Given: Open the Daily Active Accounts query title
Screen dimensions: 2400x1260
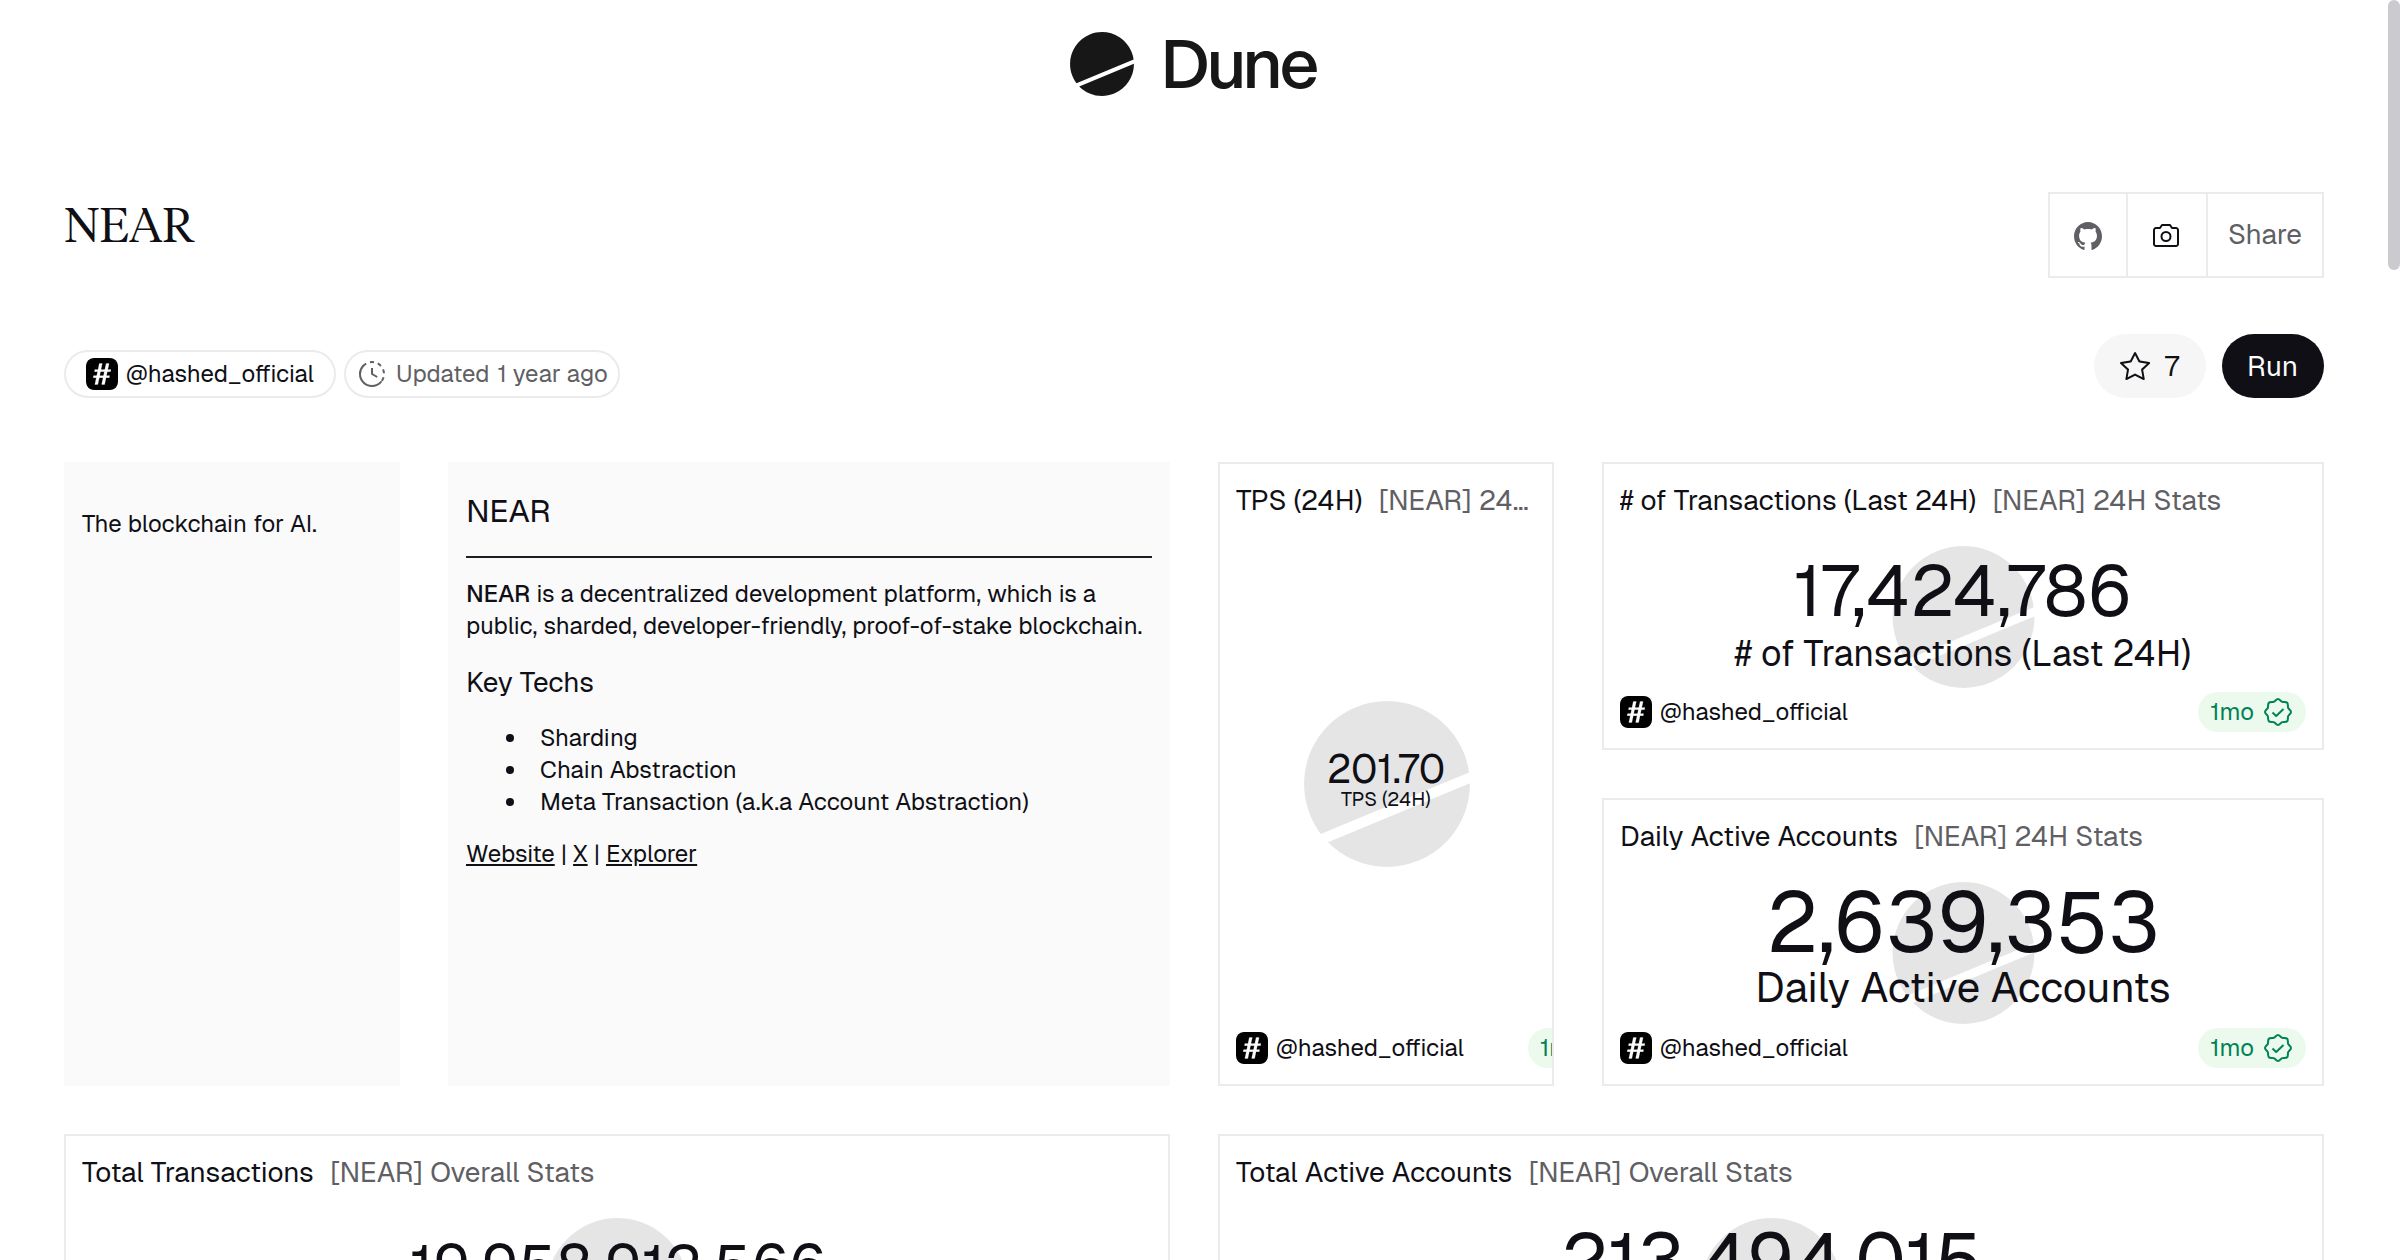Looking at the screenshot, I should tap(1759, 837).
